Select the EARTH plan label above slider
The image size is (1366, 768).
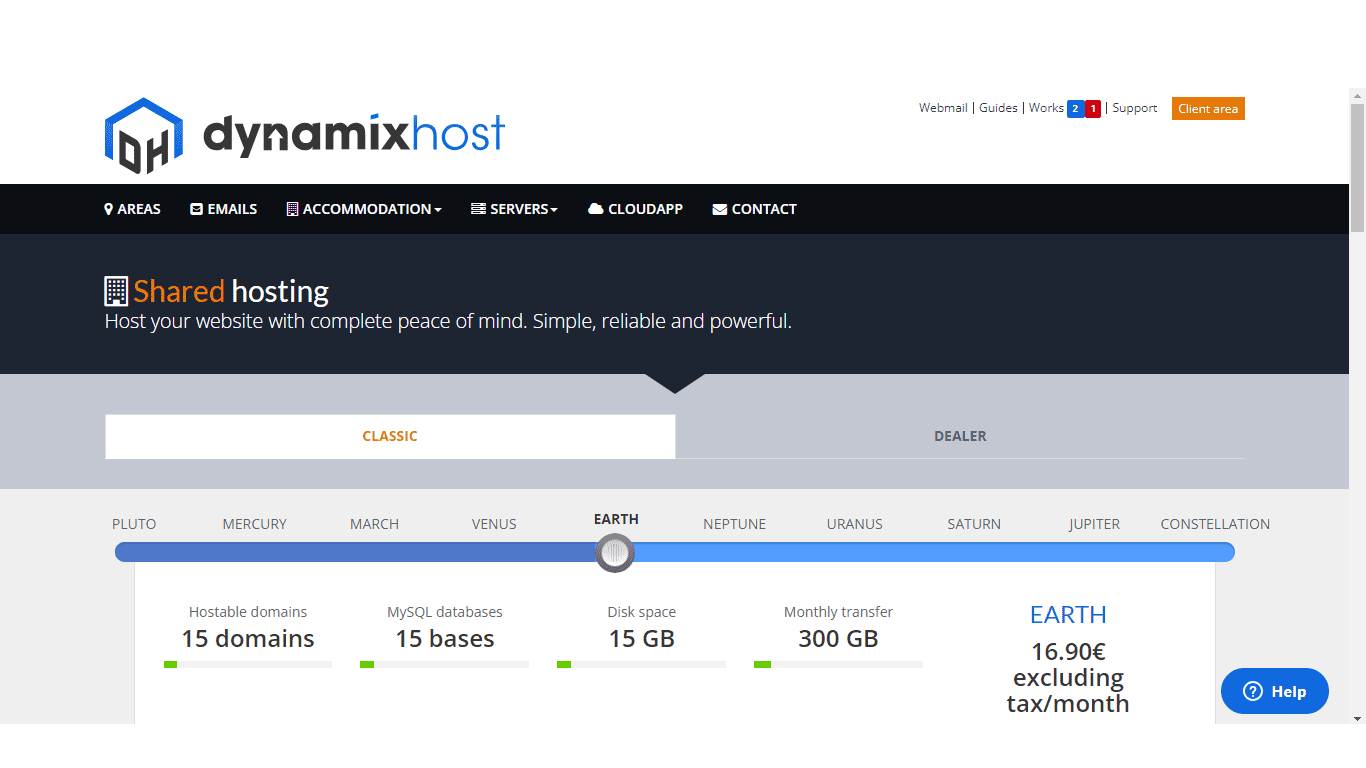(616, 519)
